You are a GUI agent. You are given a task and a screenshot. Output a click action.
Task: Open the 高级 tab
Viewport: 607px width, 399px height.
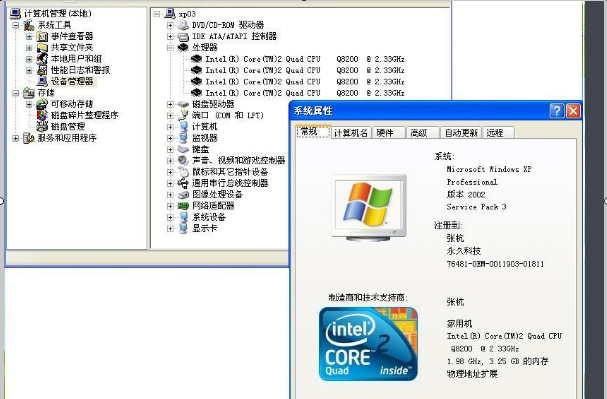(x=422, y=133)
